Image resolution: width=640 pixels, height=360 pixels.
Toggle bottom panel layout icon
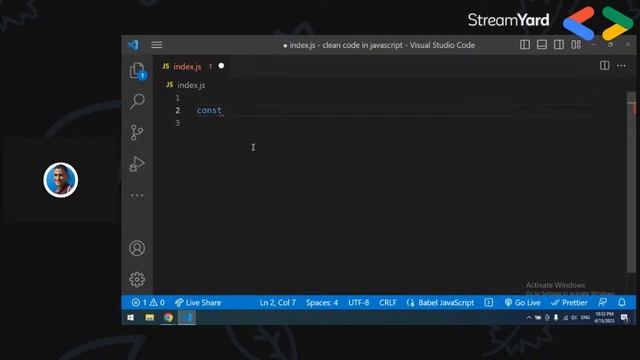(x=542, y=44)
